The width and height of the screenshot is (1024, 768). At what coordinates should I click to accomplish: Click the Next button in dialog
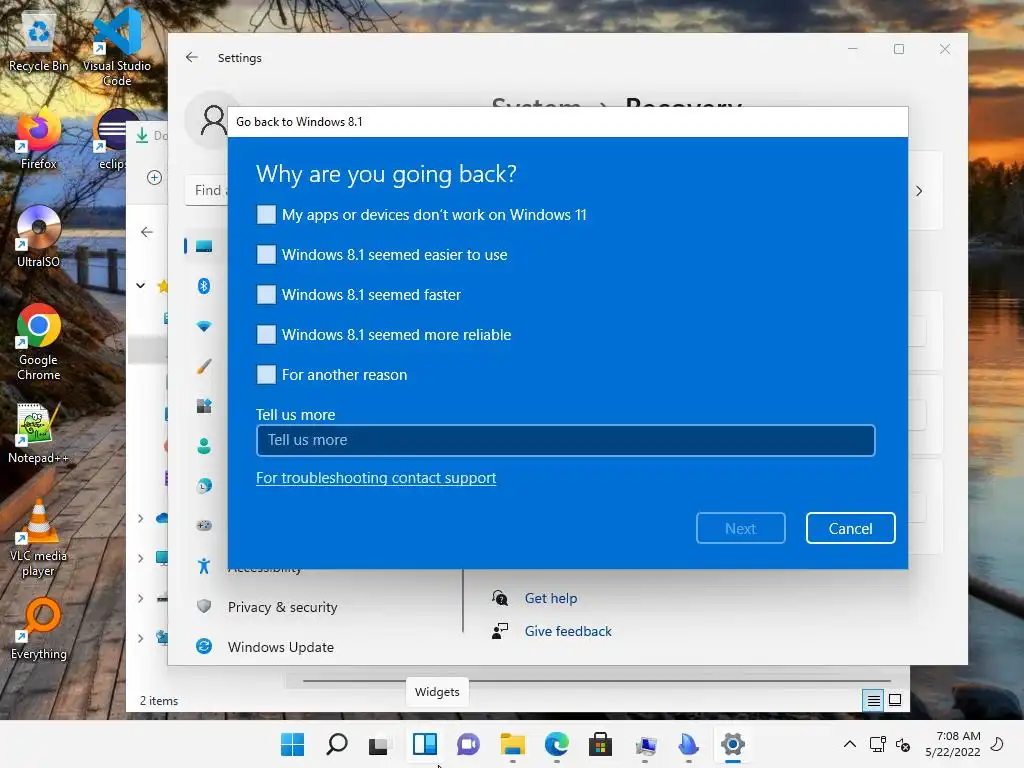741,528
